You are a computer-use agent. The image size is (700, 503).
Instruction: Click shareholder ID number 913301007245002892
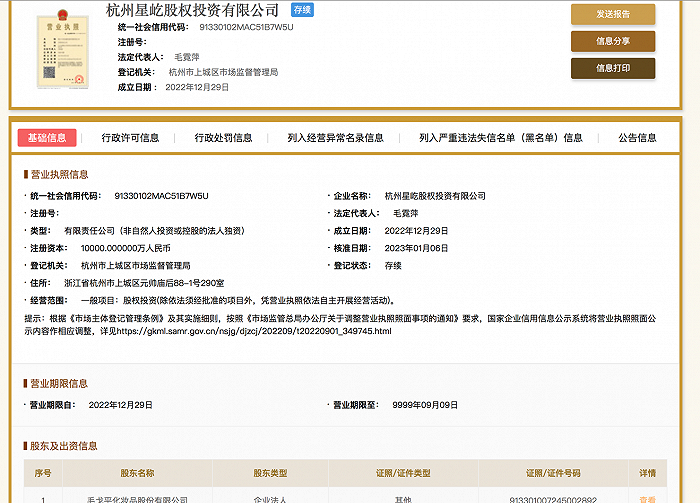(553, 499)
